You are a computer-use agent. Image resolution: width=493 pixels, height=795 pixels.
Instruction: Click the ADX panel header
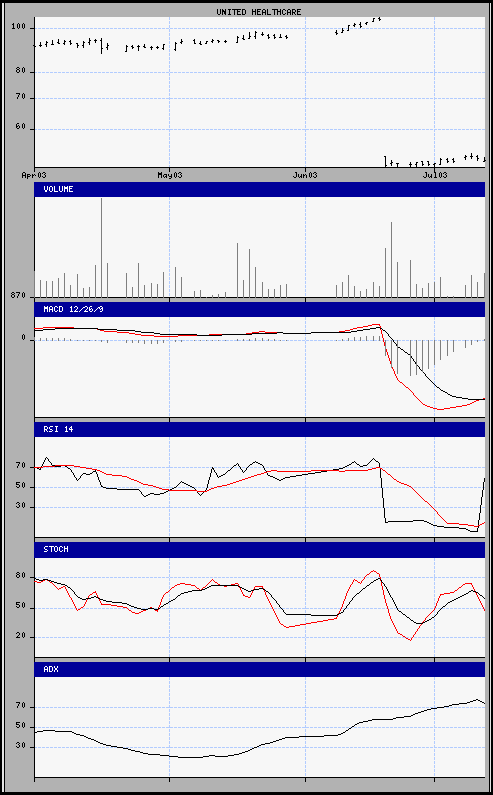[x=260, y=669]
